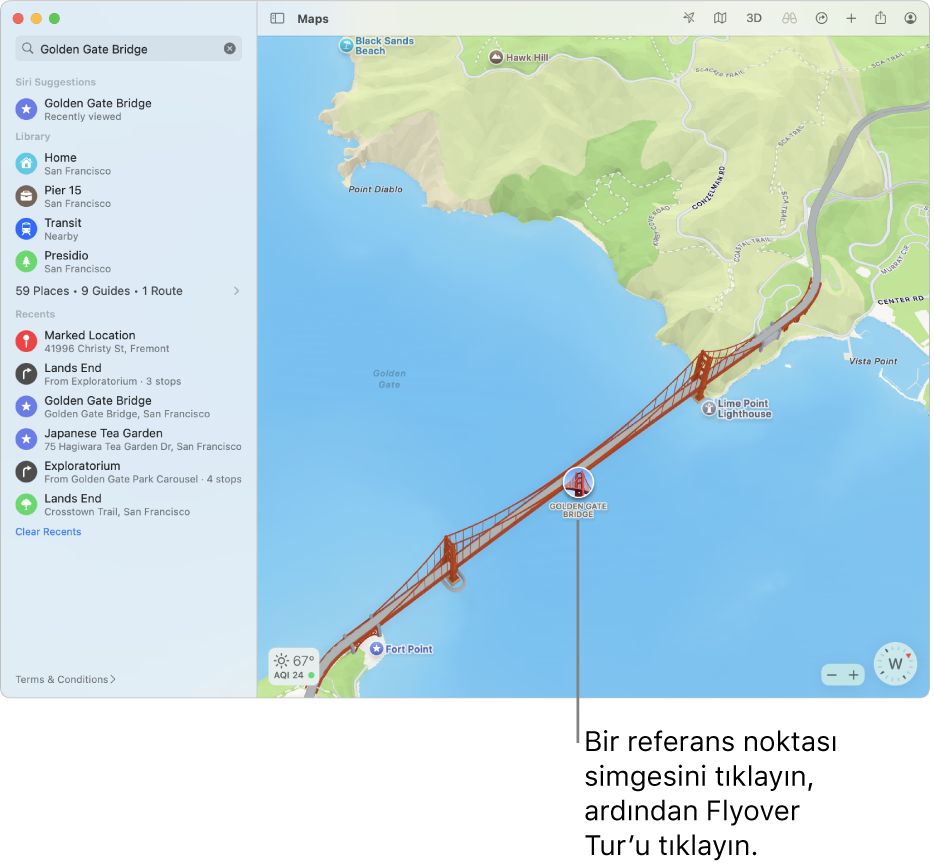Click the Lime Point Lighthouse marker

(709, 408)
